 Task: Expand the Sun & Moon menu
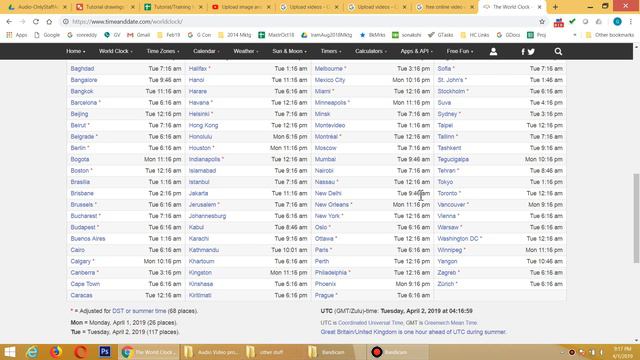pos(289,51)
